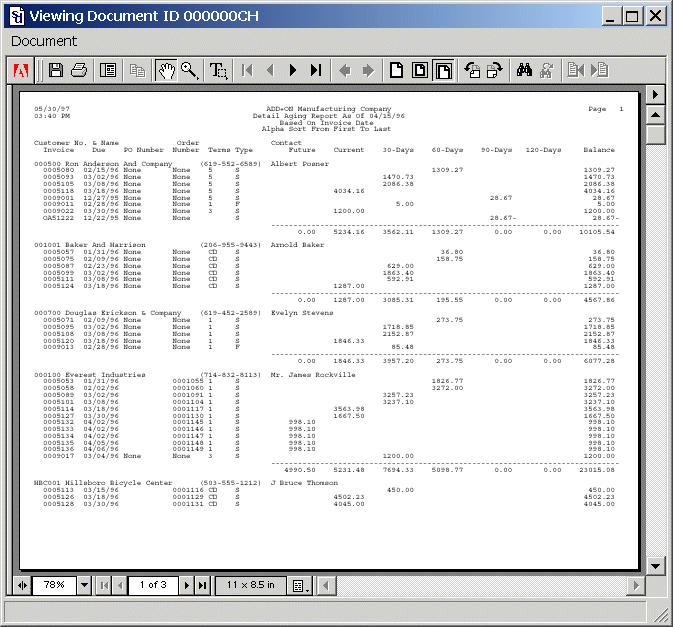
Task: Select the Hand tool
Action: tap(165, 70)
